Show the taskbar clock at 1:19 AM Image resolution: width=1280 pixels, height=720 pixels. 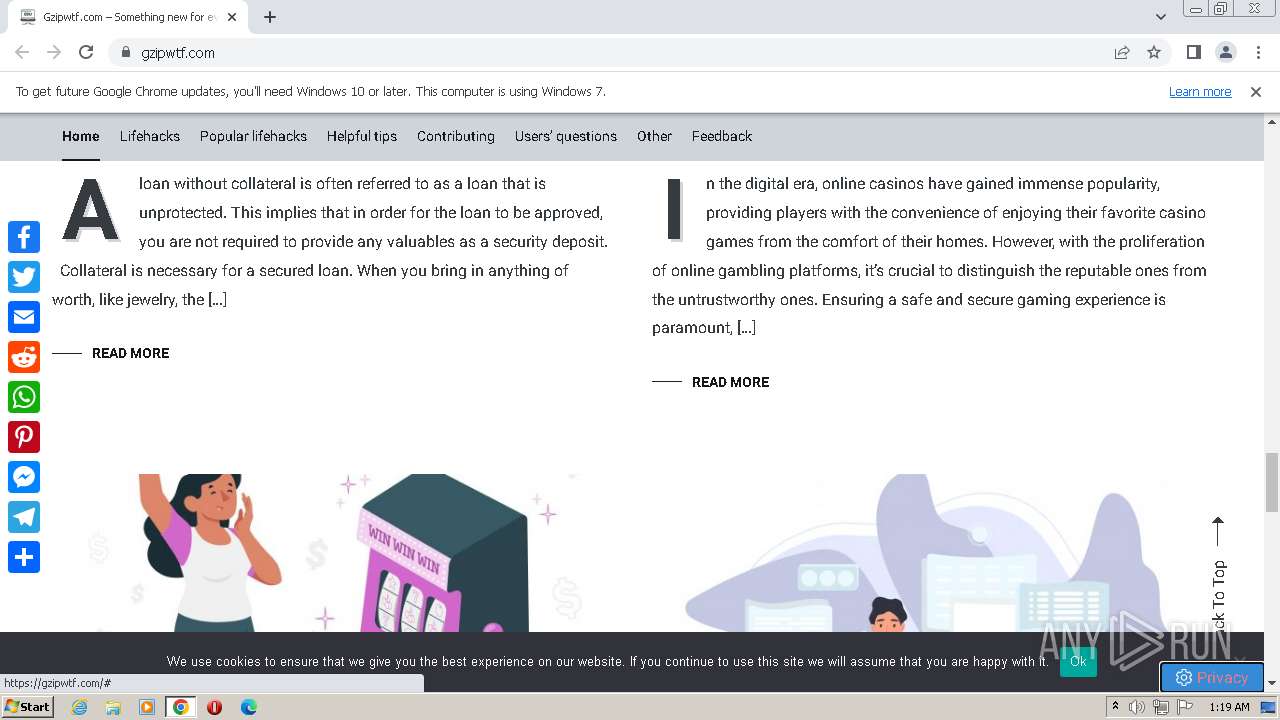(x=1229, y=707)
